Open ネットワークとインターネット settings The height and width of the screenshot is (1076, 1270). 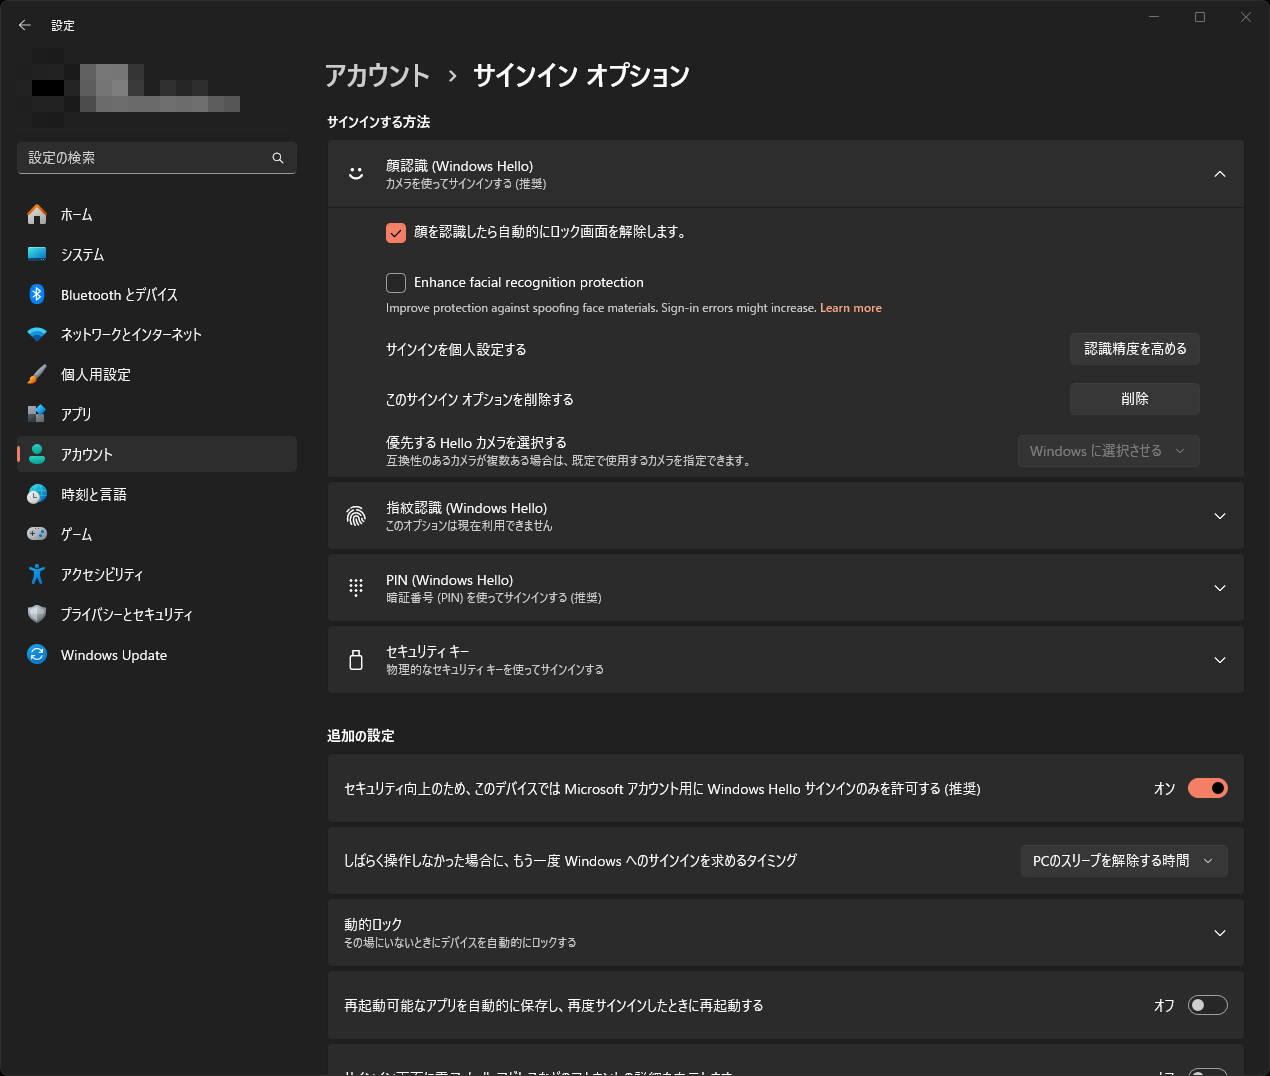click(x=157, y=334)
